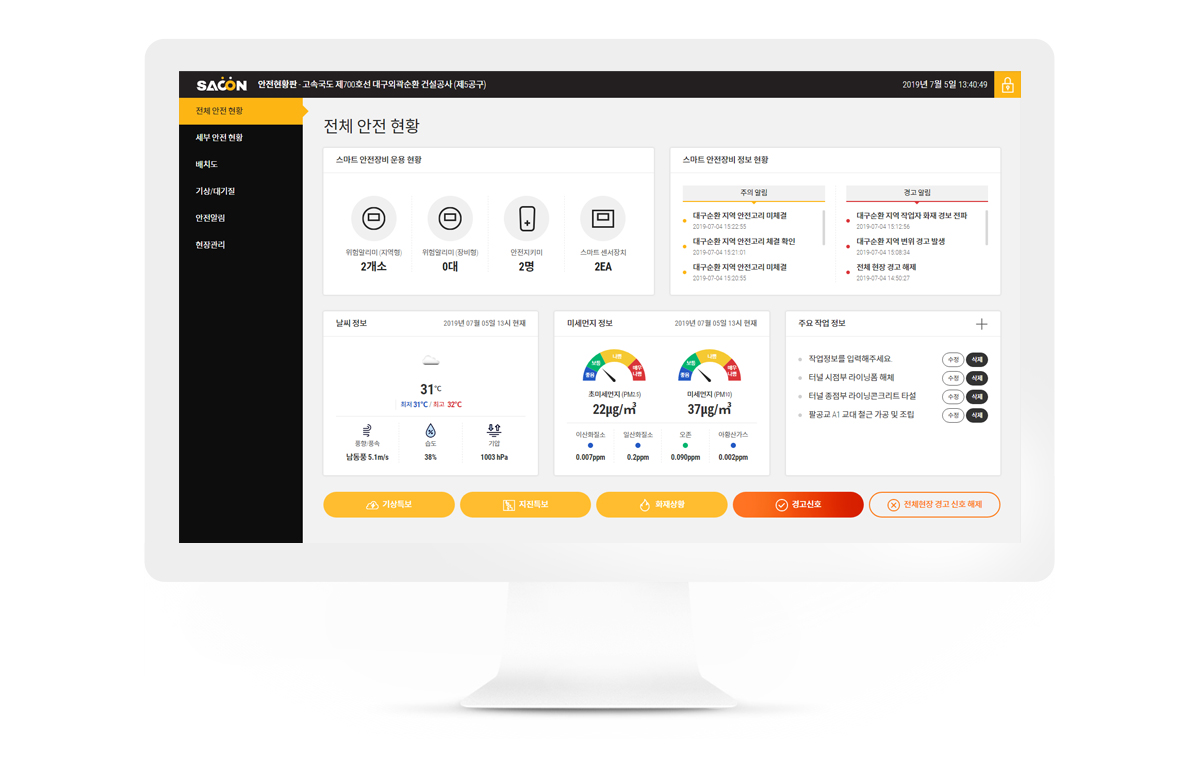This screenshot has height=760, width=1200.
Task: Click the 주의 알림 list scrollbar
Action: (824, 228)
